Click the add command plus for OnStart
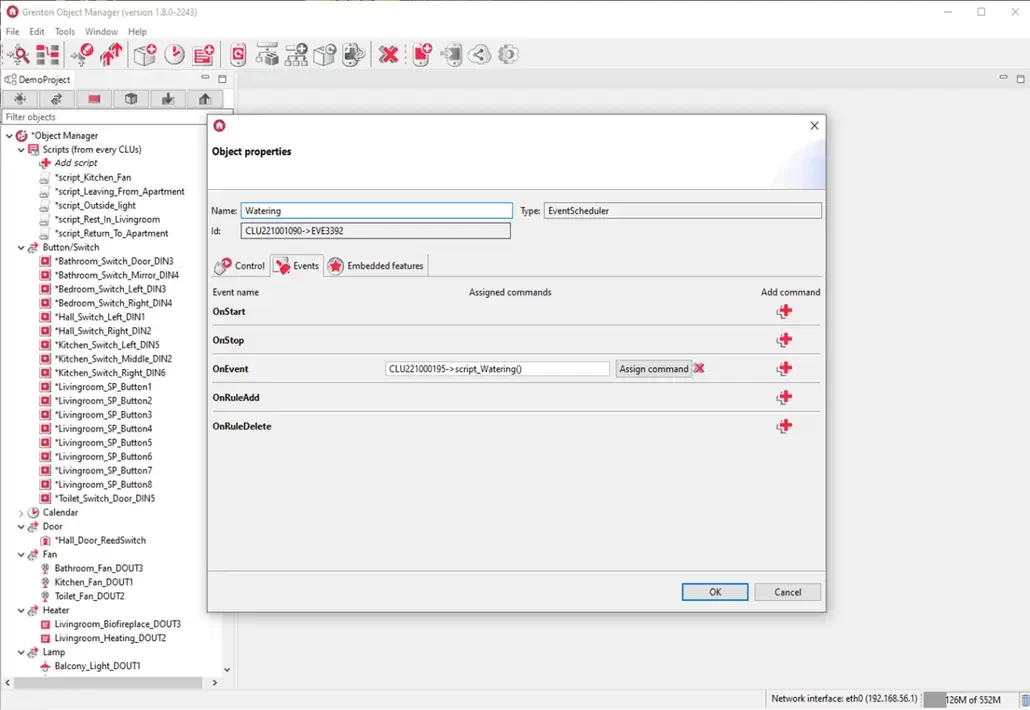The height and width of the screenshot is (710, 1030). coord(784,312)
